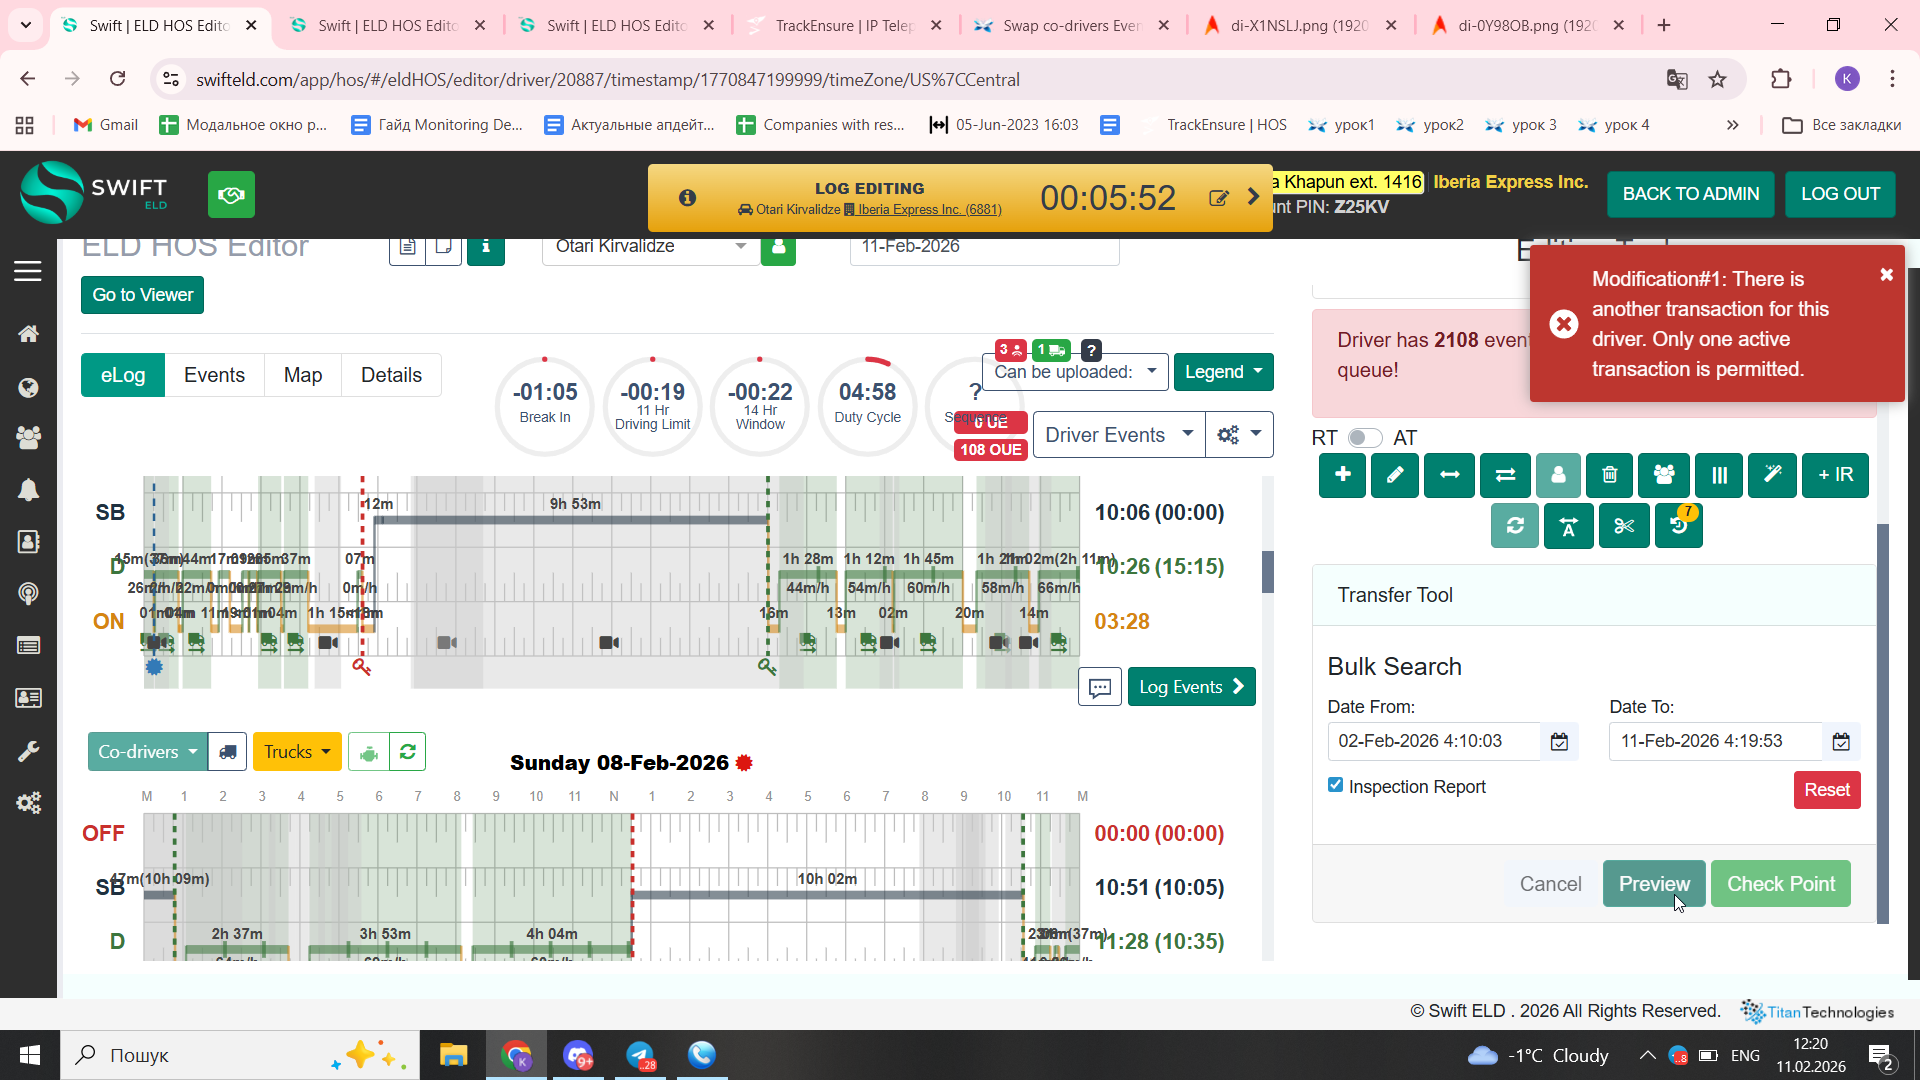The height and width of the screenshot is (1080, 1920).
Task: Click the plus add event tool
Action: [1342, 475]
